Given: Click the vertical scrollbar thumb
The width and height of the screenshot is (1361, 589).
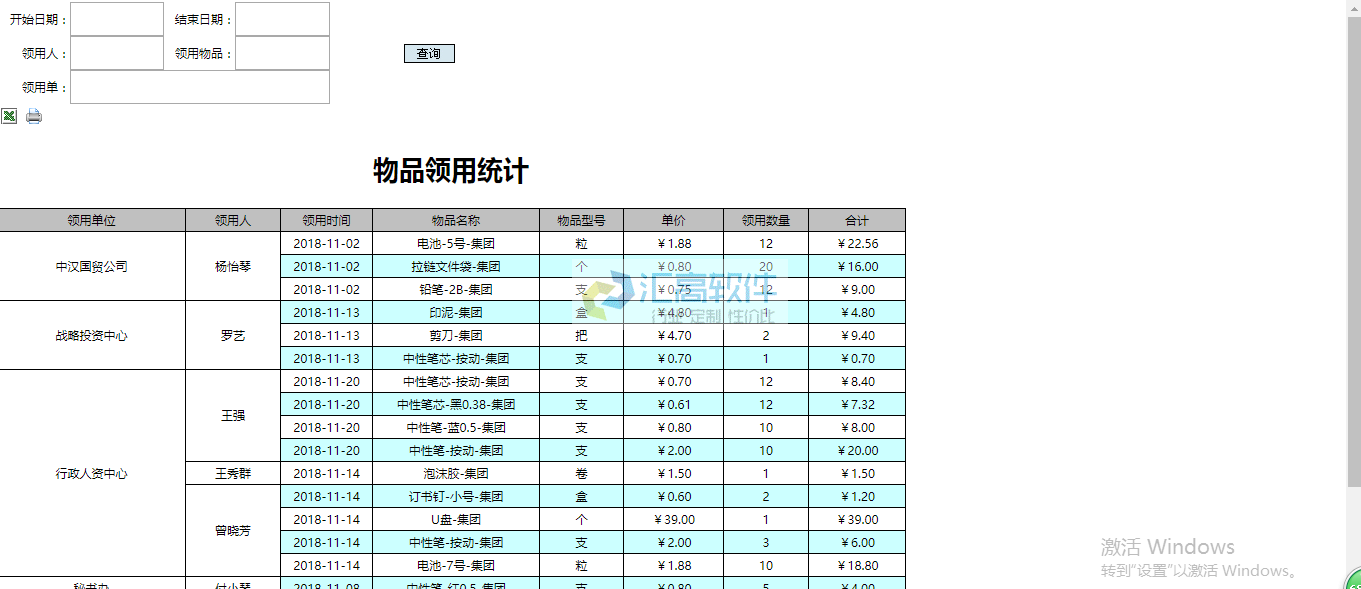Looking at the screenshot, I should tap(1353, 250).
